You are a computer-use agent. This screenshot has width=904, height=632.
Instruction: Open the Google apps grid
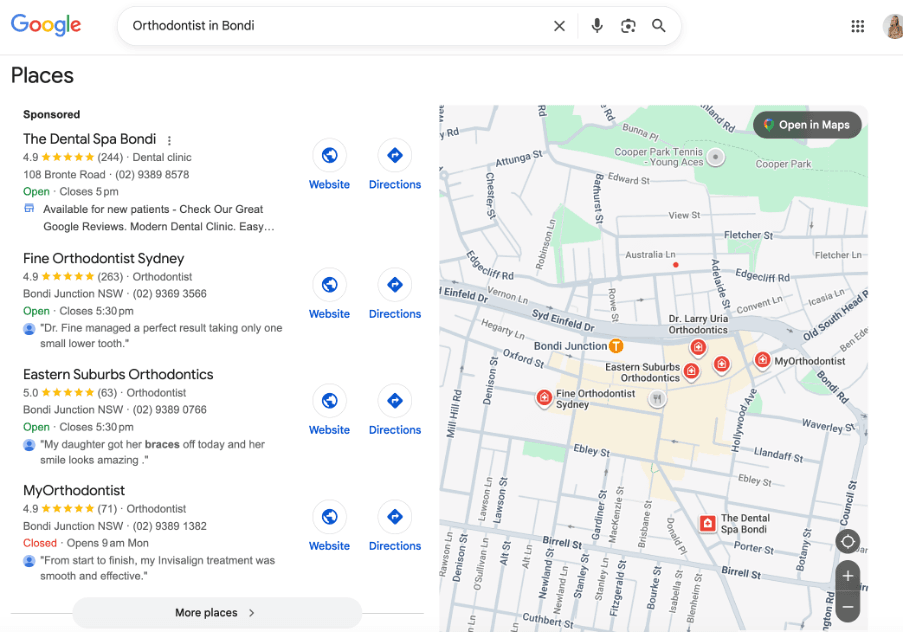(857, 26)
